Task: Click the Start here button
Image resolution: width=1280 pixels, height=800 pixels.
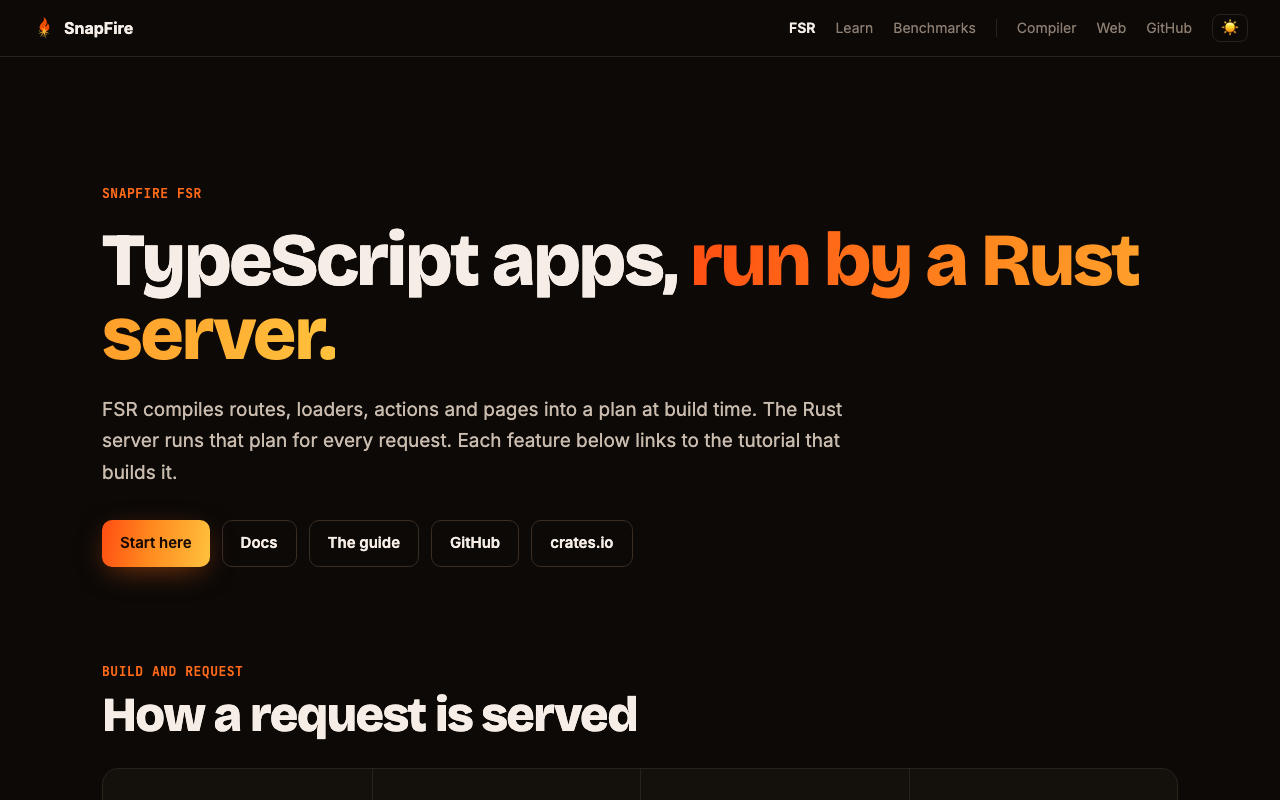Action: pos(156,543)
